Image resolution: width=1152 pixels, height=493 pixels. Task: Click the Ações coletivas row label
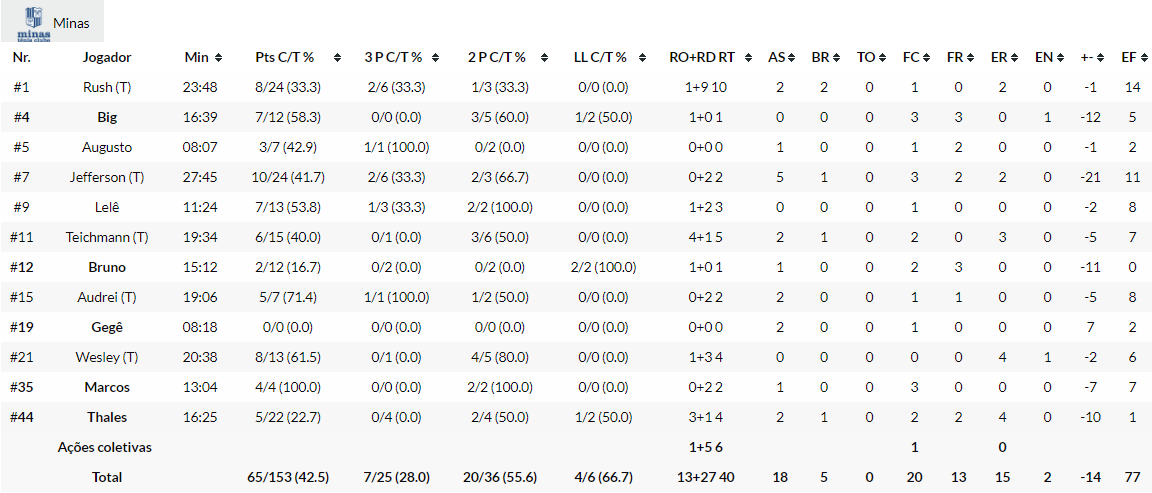click(x=105, y=447)
